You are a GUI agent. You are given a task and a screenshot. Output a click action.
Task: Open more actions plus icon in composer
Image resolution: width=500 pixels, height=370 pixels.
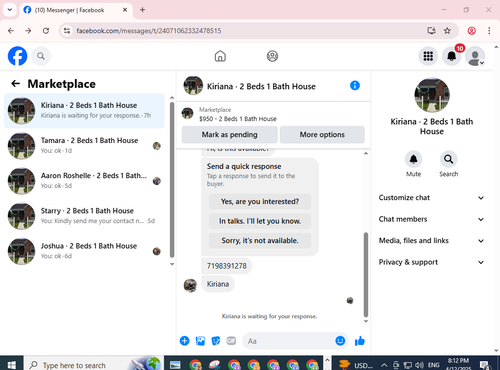[x=184, y=341]
